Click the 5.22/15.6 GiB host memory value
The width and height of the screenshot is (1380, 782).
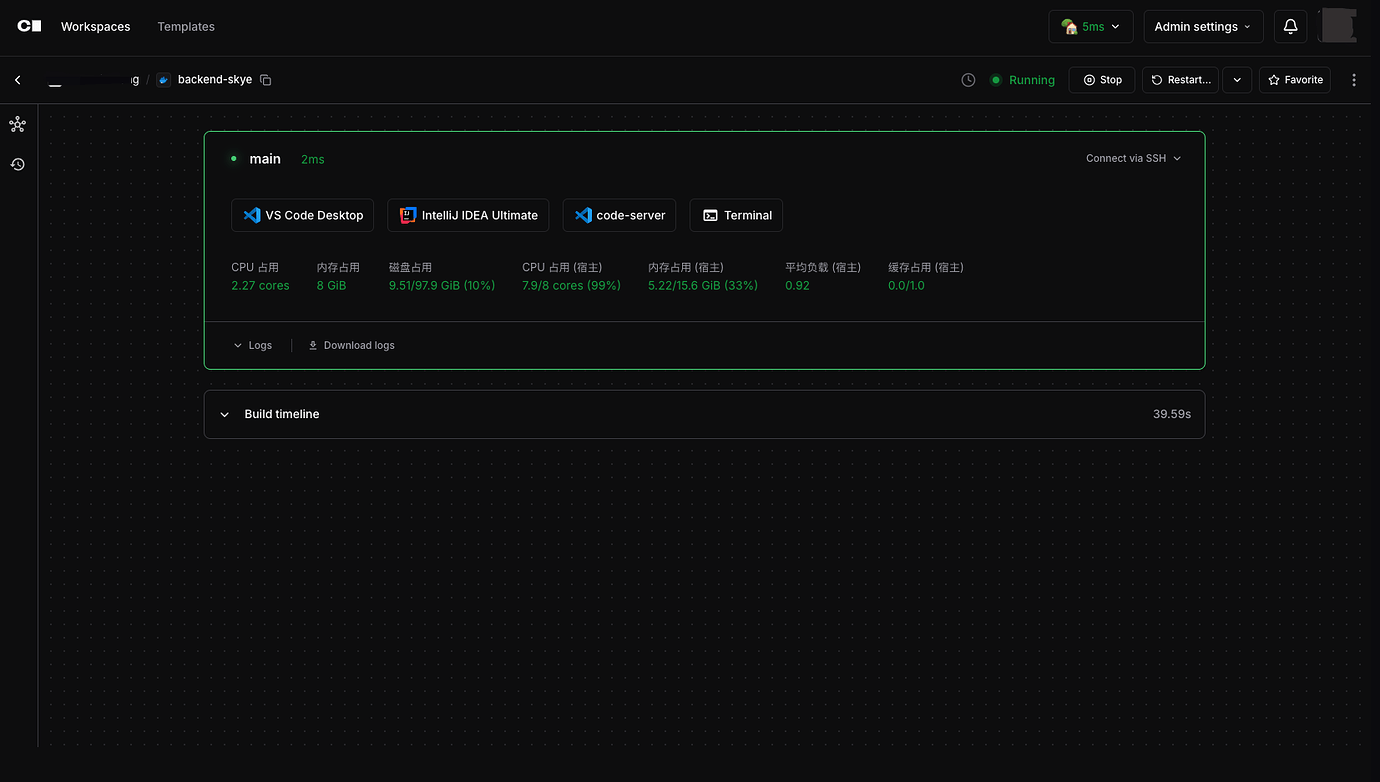[x=703, y=286]
